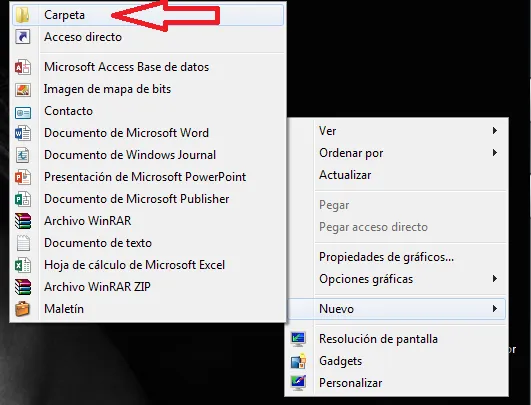Open Ordenar por in the context menu
This screenshot has width=531, height=405.
click(x=396, y=153)
